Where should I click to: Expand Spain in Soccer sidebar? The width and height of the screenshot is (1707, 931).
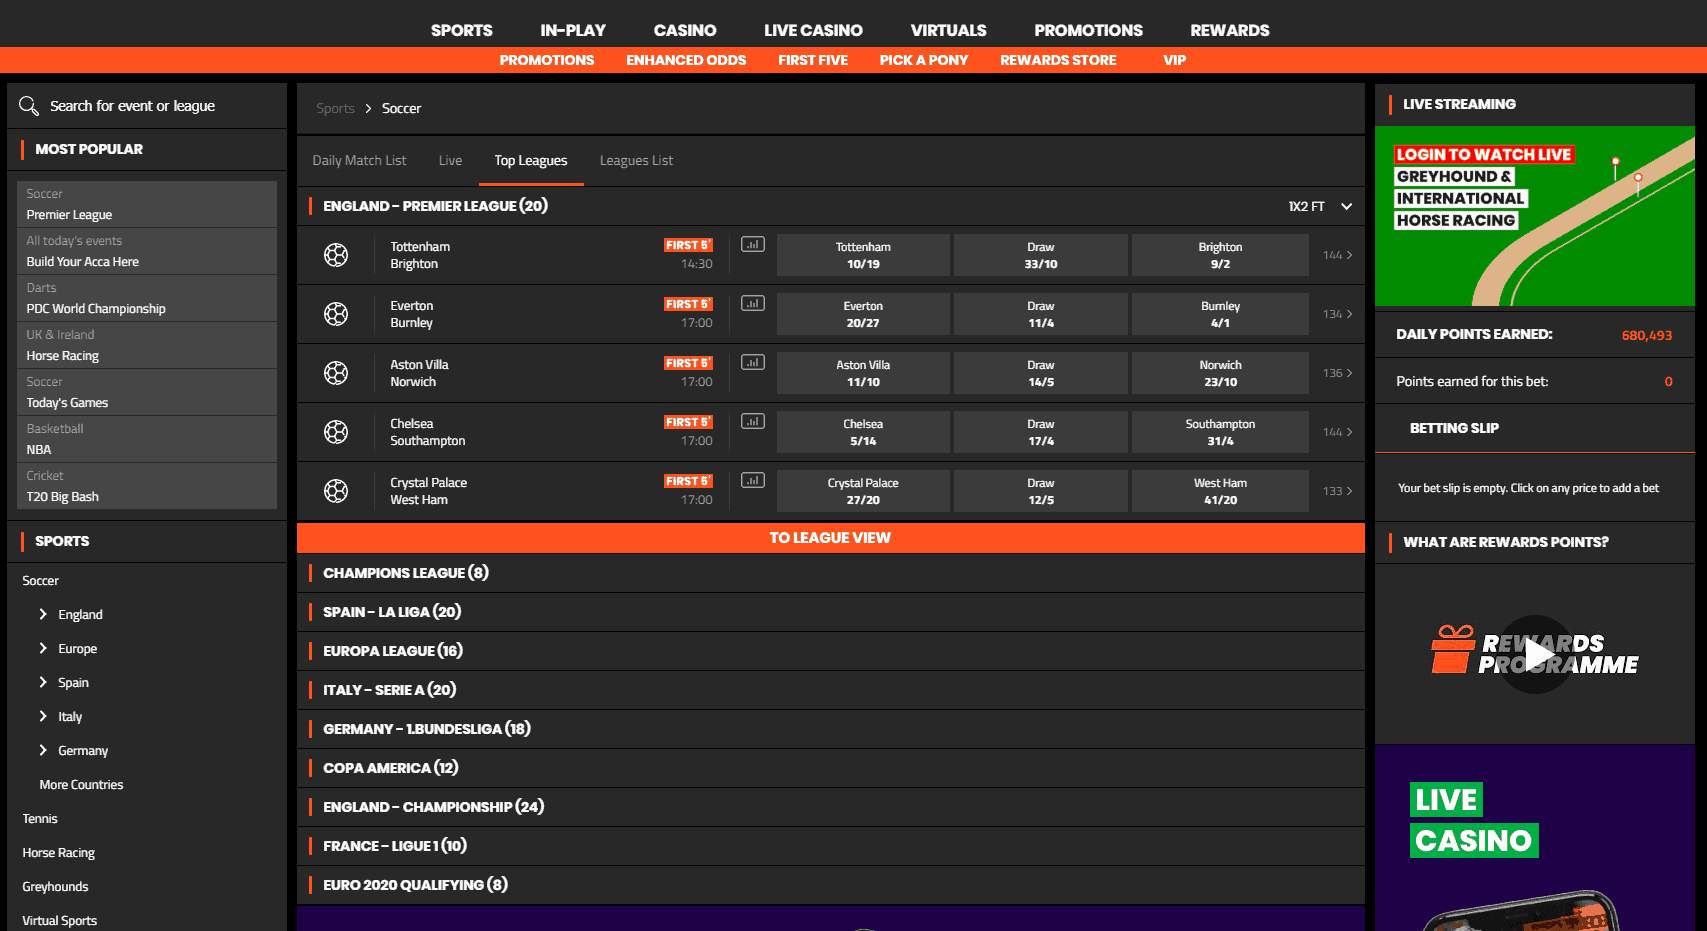pyautogui.click(x=43, y=682)
